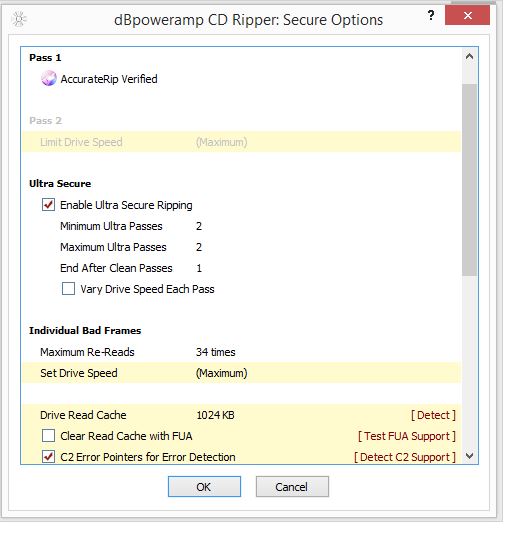Click the greyed Pass 2 (Maximum) value
The width and height of the screenshot is (511, 540).
tap(221, 142)
